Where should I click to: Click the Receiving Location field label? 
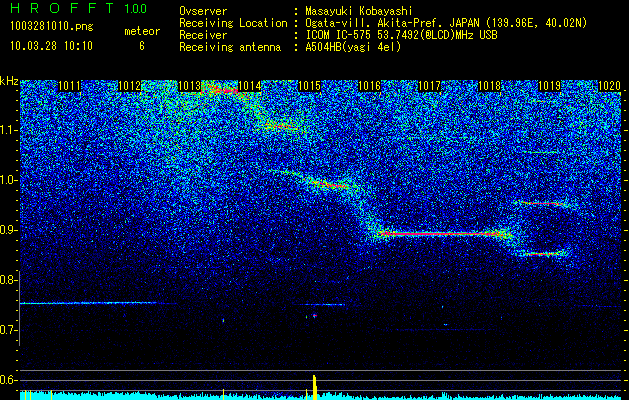(233, 24)
